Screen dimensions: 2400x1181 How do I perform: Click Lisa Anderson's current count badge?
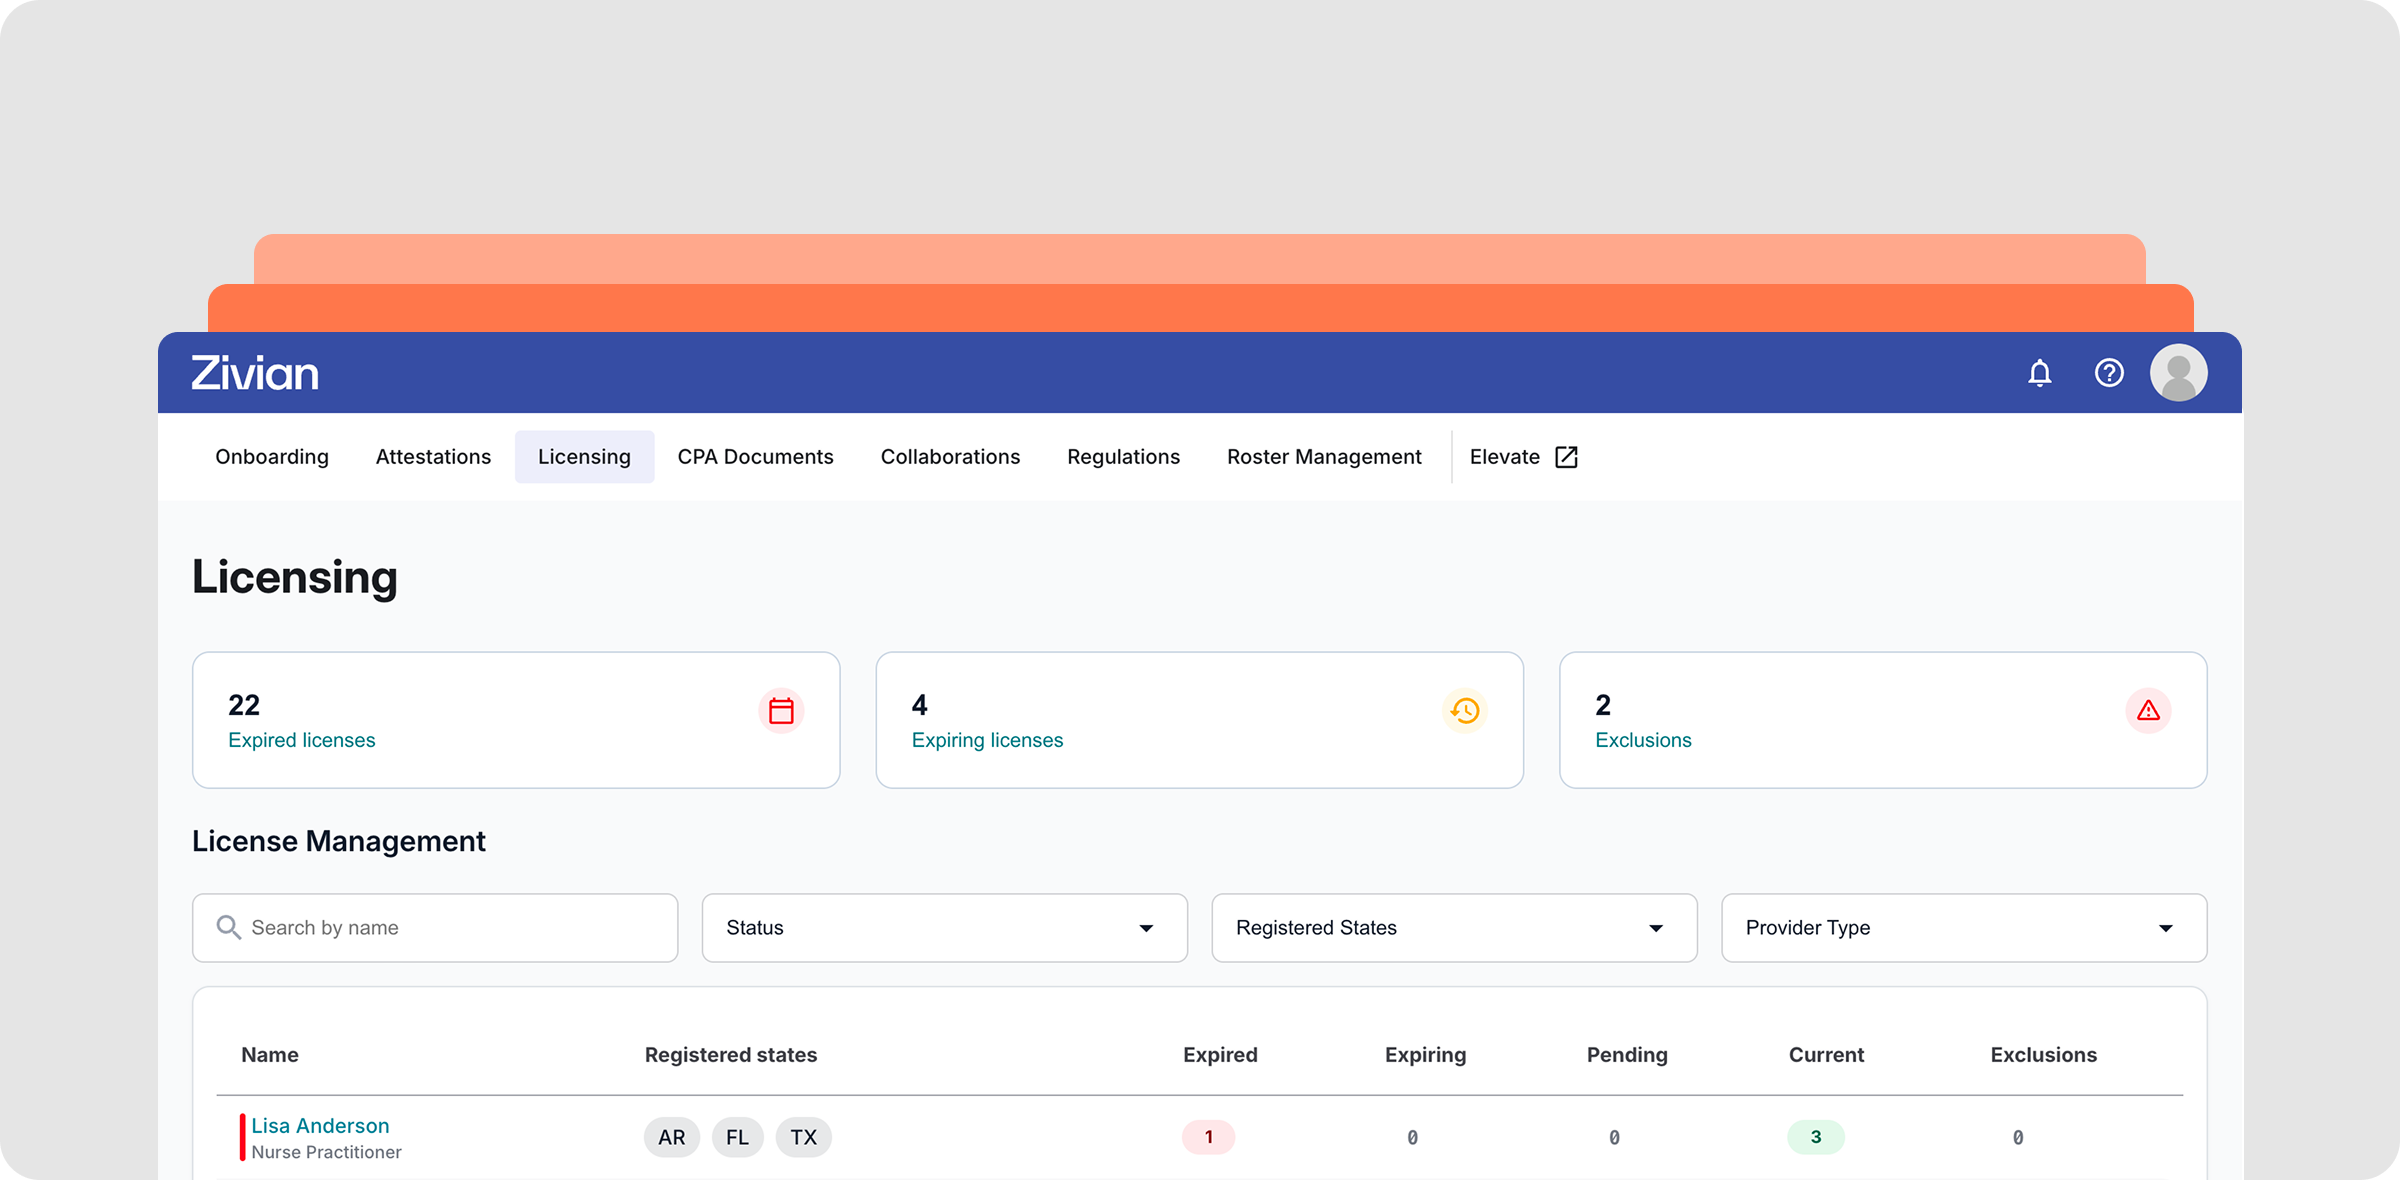point(1815,1137)
